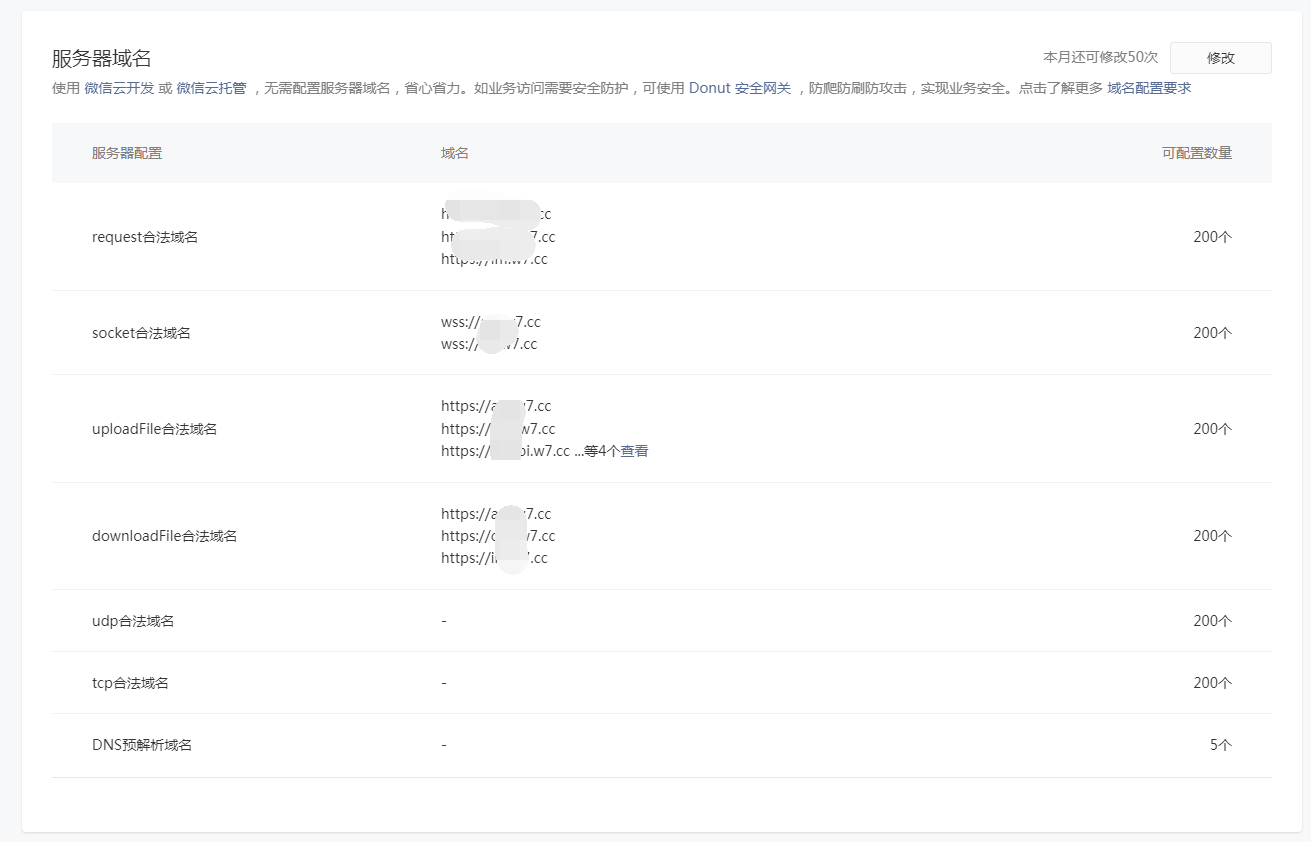Click the 服务器配置 column header
The width and height of the screenshot is (1311, 842).
click(127, 153)
